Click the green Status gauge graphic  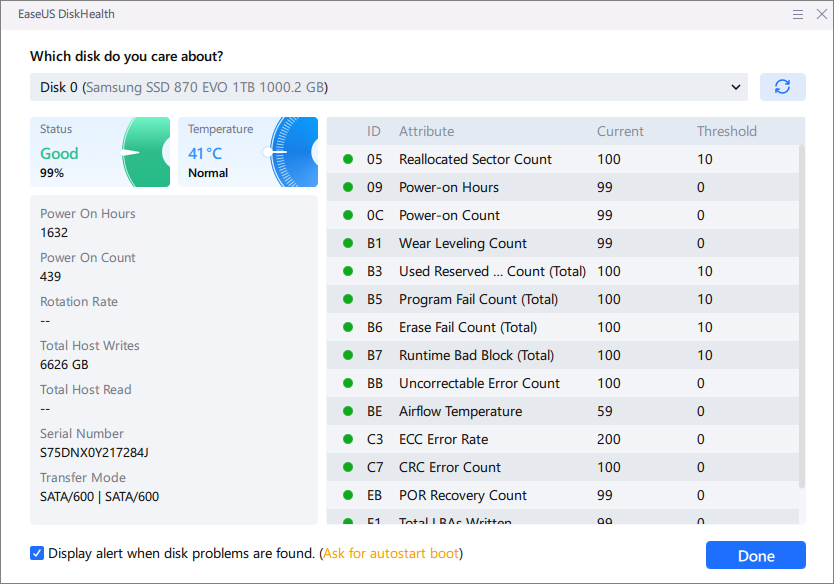coord(145,152)
